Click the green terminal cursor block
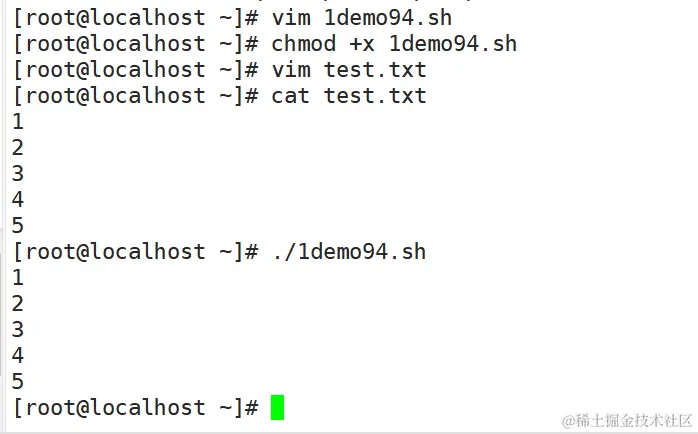The image size is (698, 434). 277,408
